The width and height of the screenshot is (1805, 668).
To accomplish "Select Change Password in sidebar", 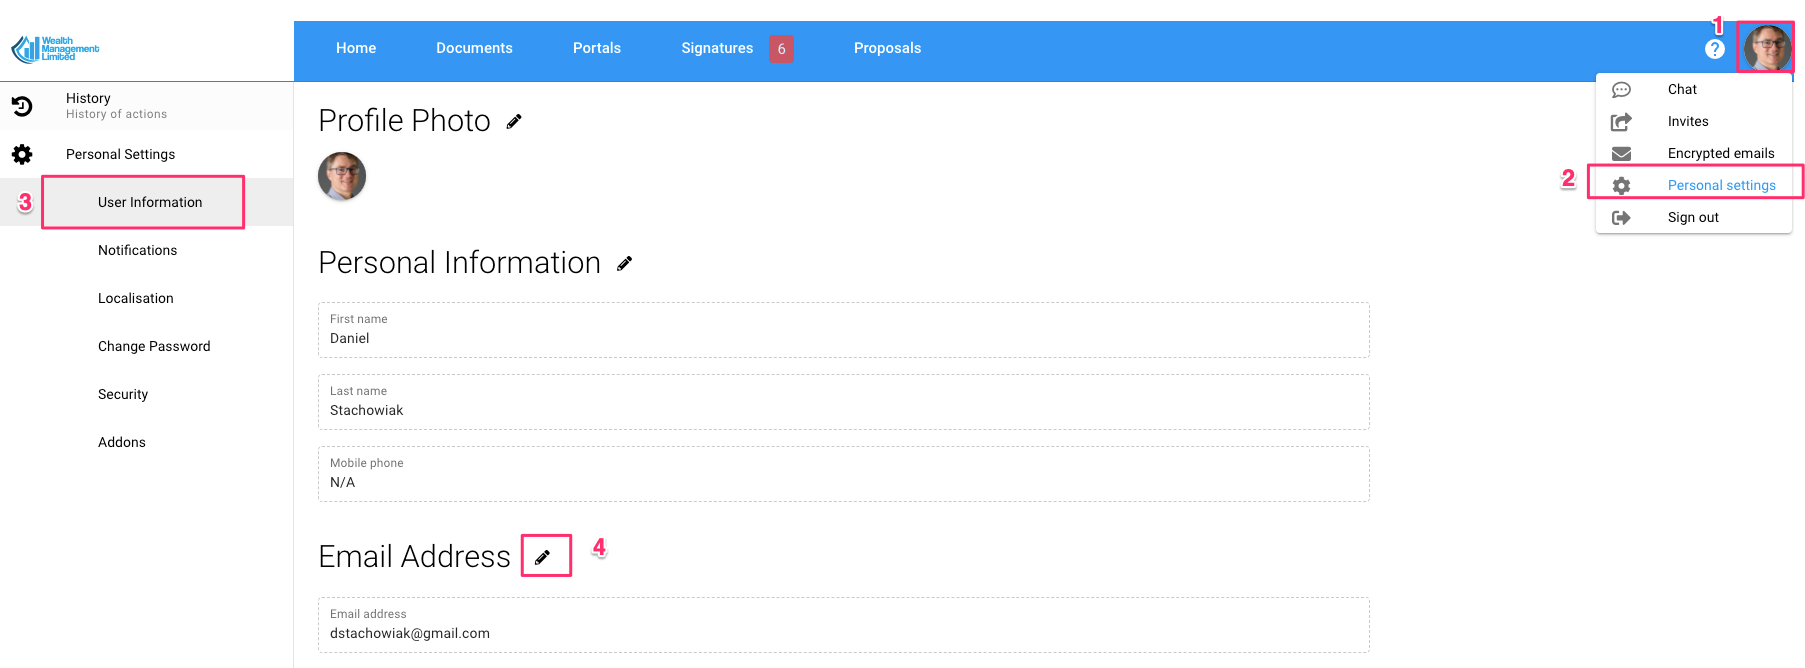I will point(154,346).
